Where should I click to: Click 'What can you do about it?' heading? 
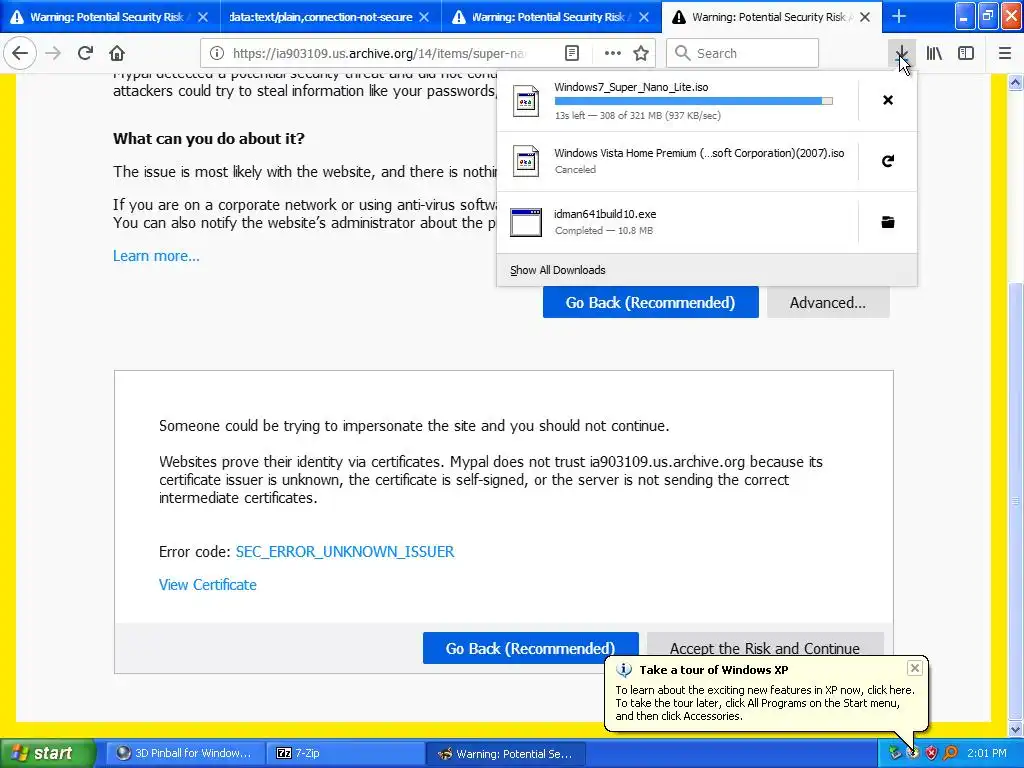(x=208, y=138)
